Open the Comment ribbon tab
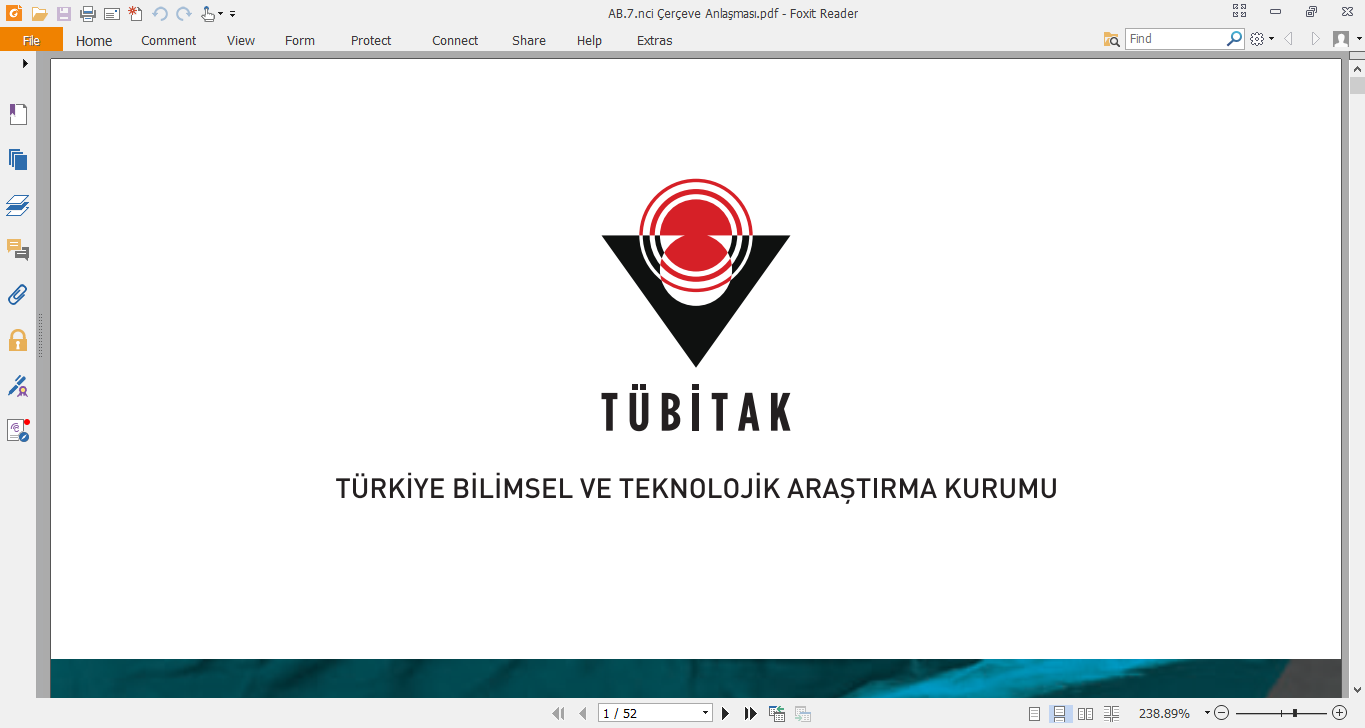This screenshot has height=728, width=1365. (x=168, y=41)
